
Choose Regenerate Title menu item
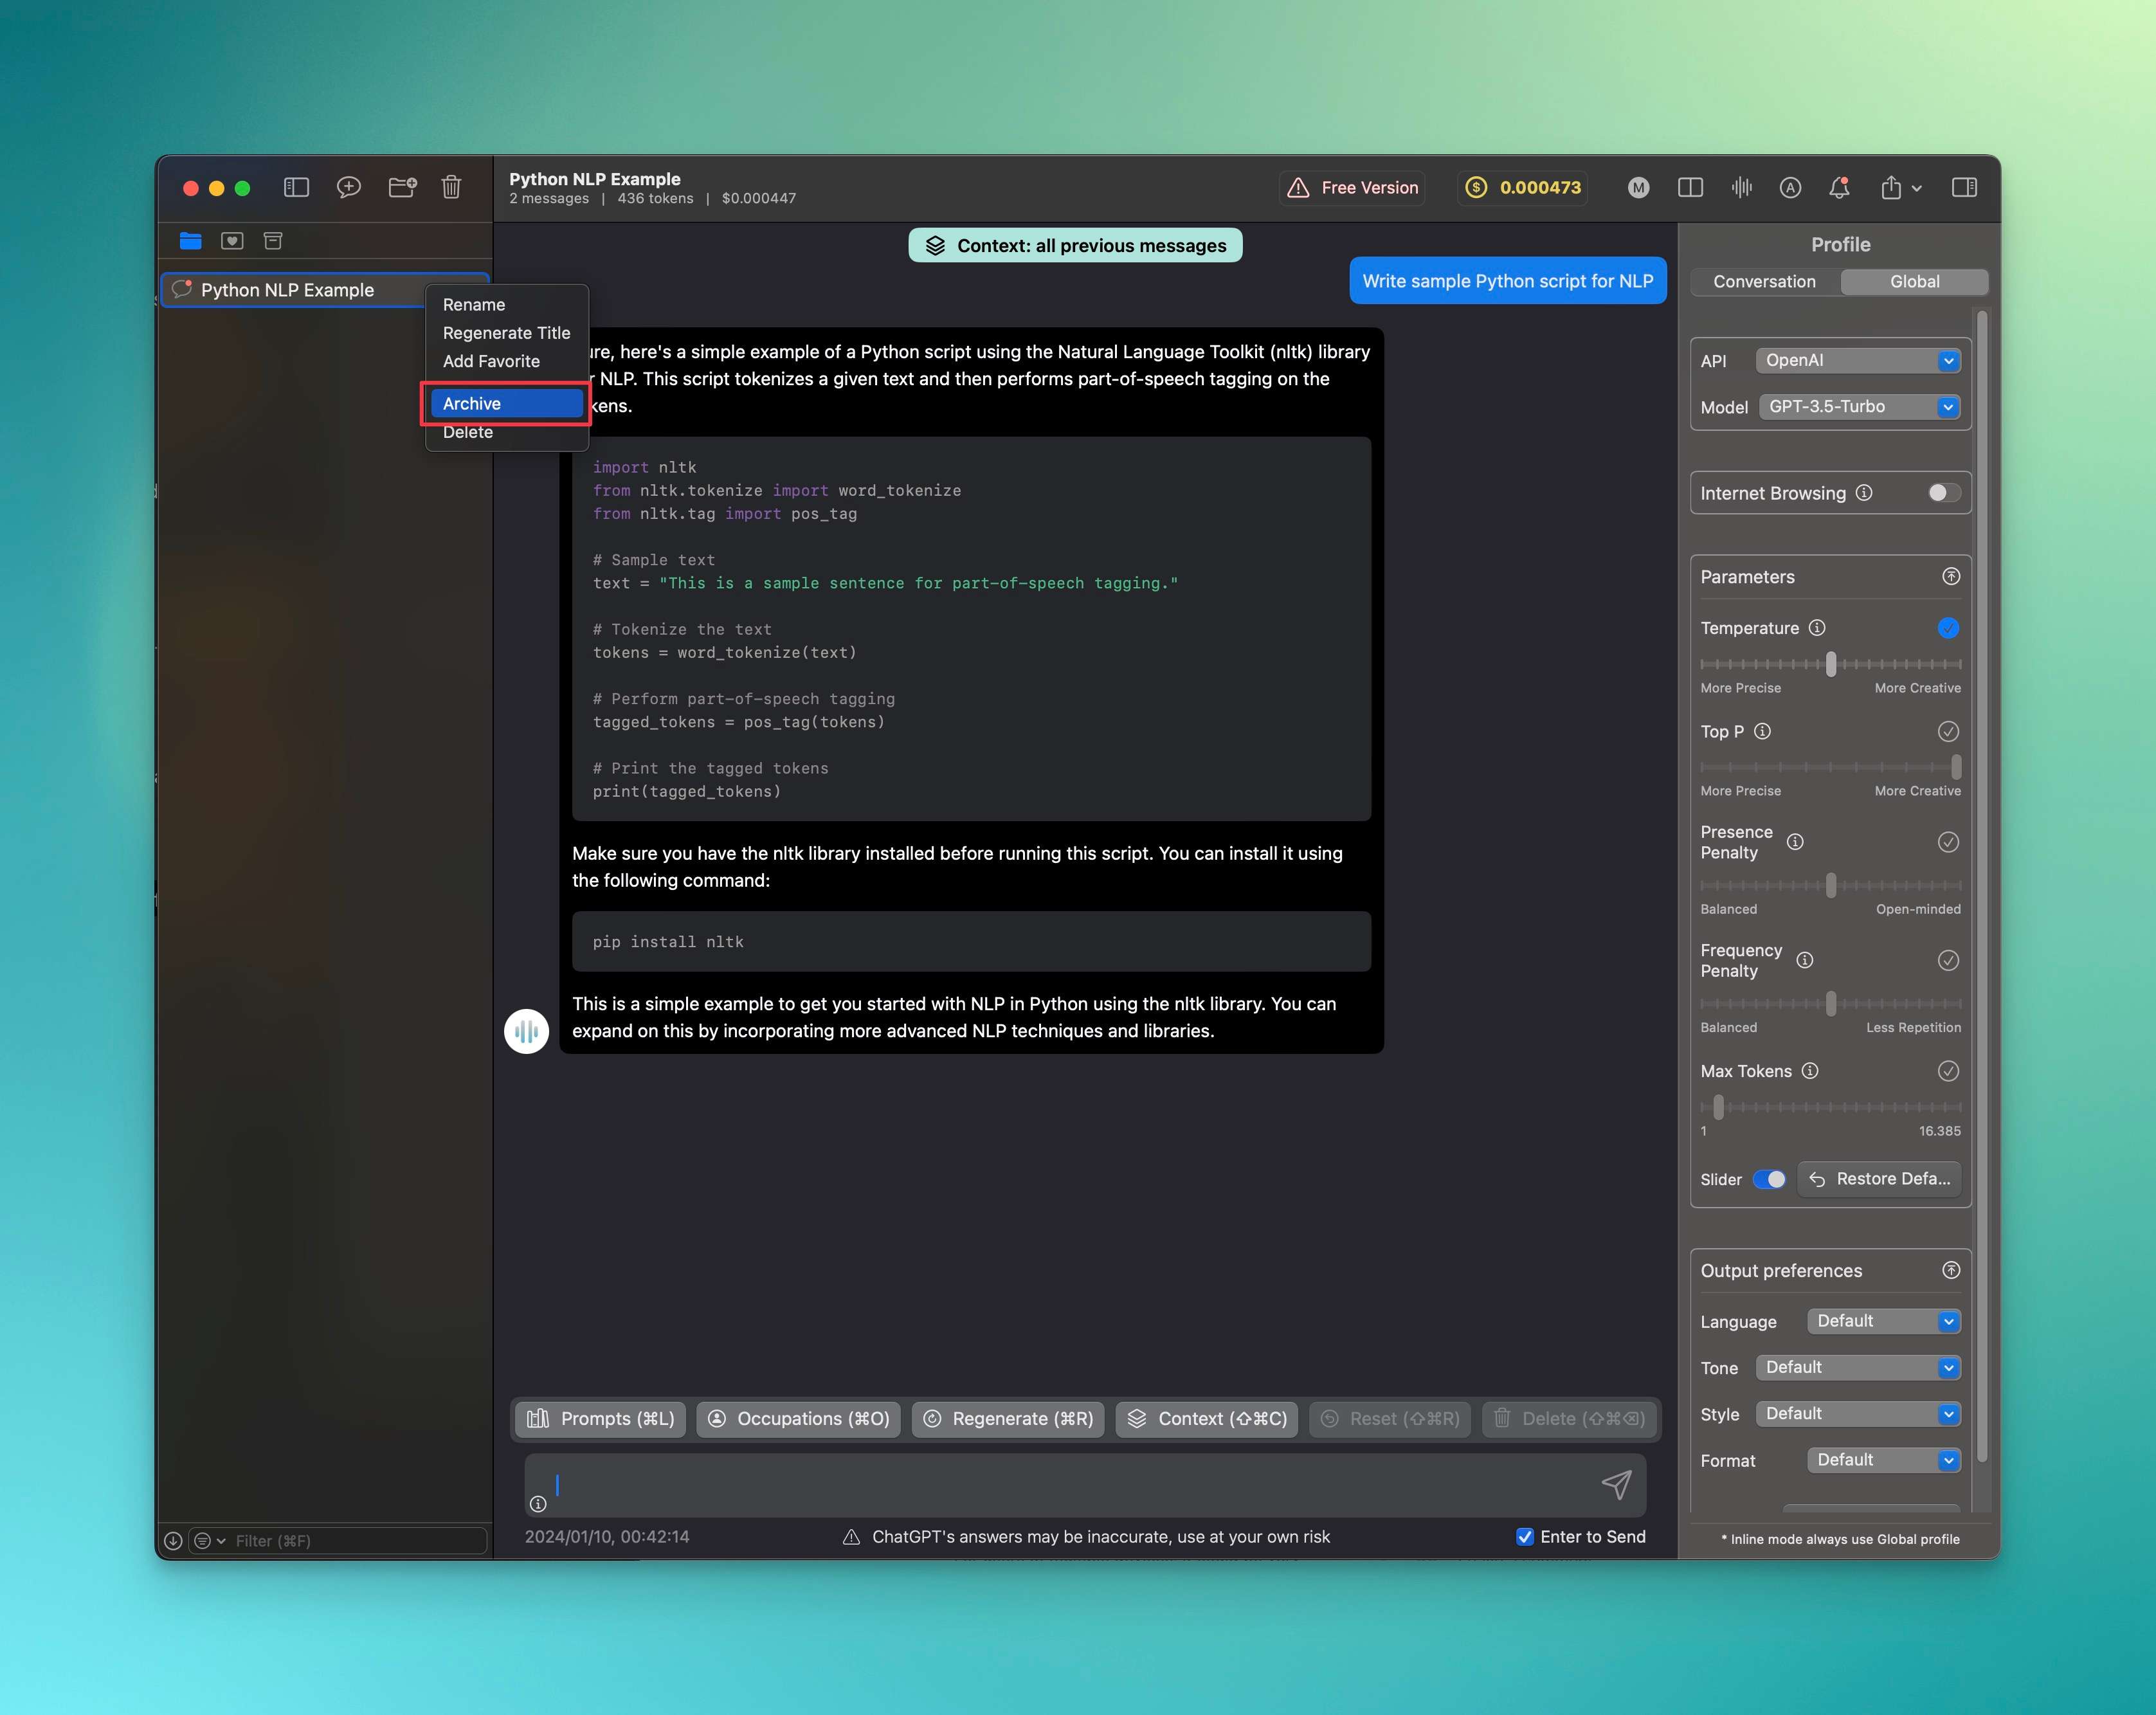pos(507,333)
